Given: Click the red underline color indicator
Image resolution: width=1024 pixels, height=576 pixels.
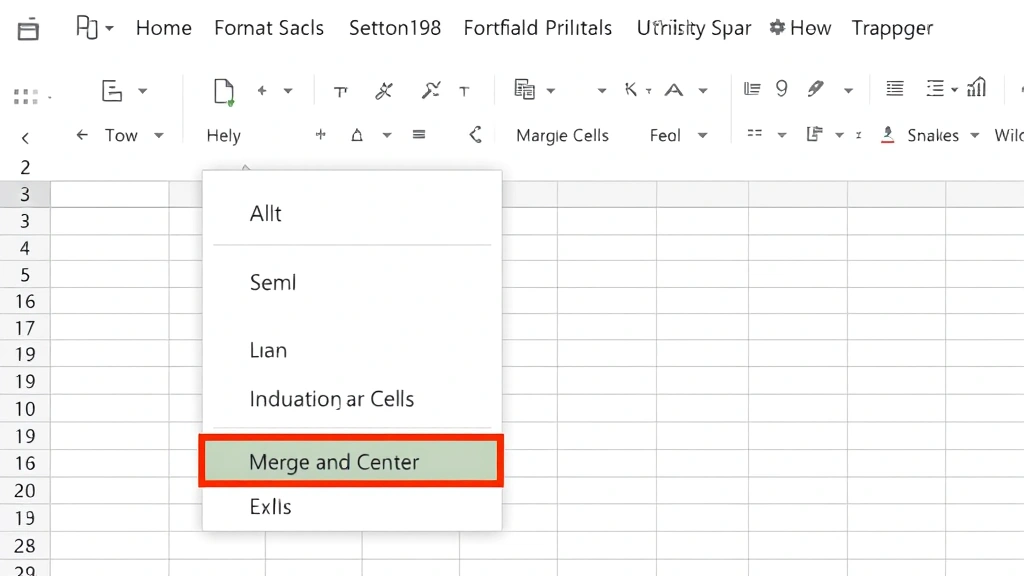Looking at the screenshot, I should point(887,142).
